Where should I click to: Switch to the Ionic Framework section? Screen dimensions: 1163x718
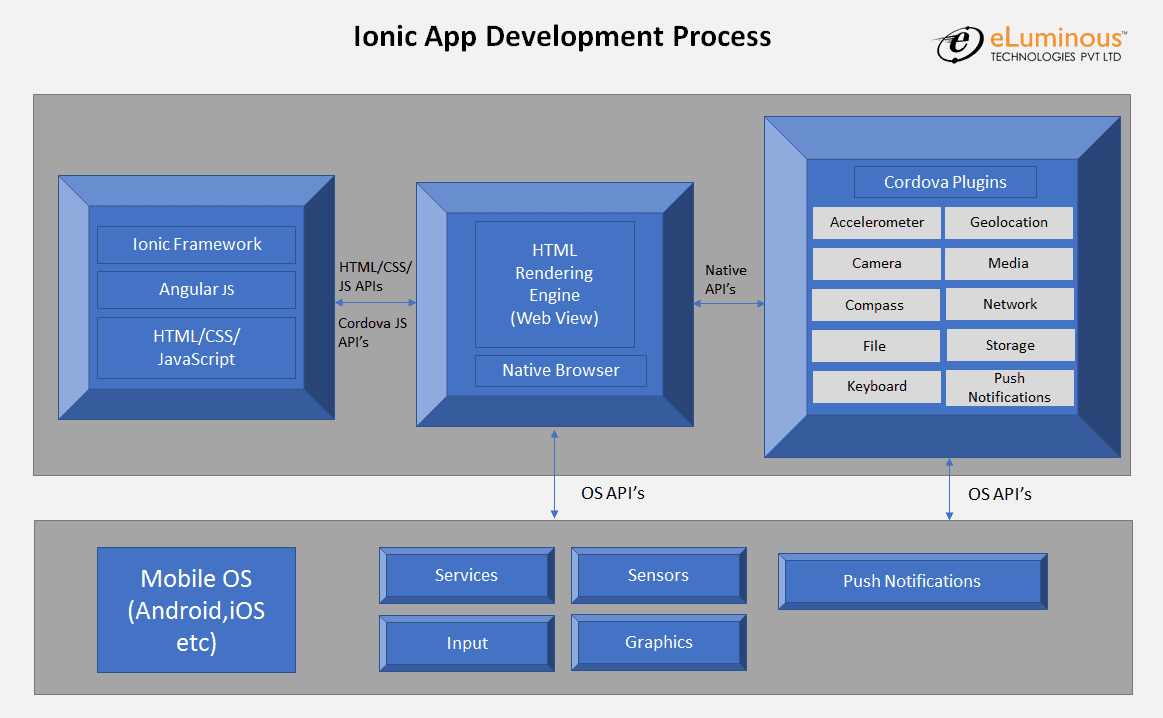pos(196,244)
